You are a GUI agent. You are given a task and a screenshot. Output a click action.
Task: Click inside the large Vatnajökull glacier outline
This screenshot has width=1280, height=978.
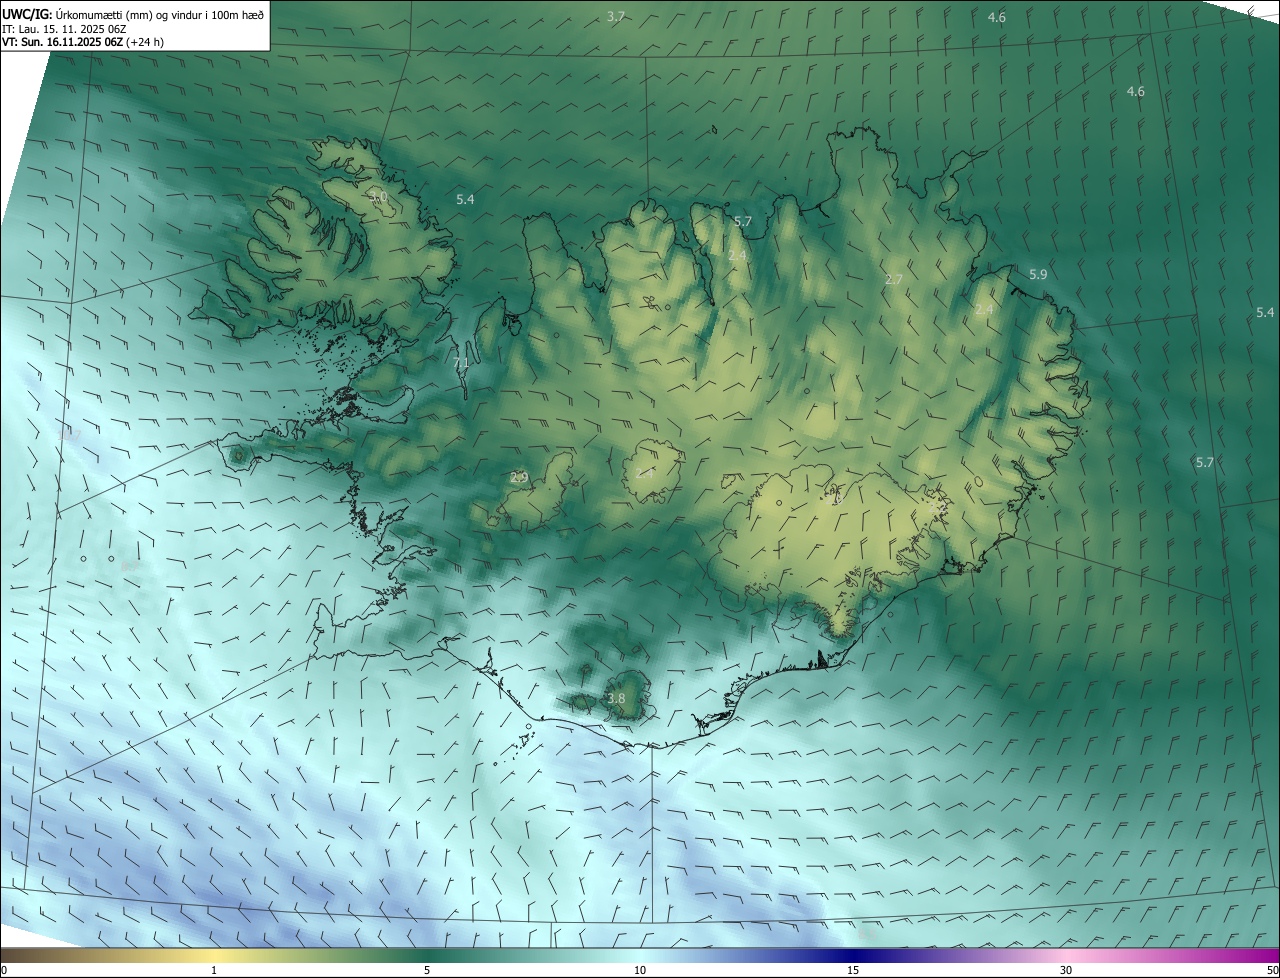click(830, 540)
